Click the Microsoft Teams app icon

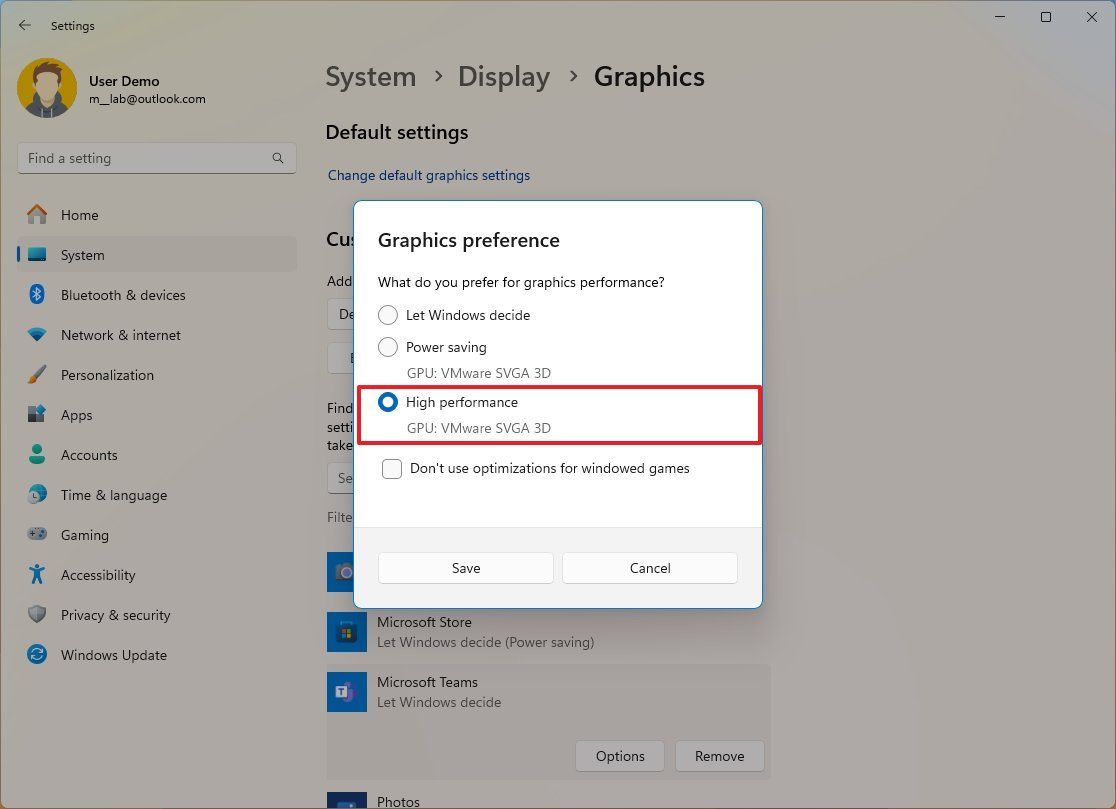pos(346,691)
